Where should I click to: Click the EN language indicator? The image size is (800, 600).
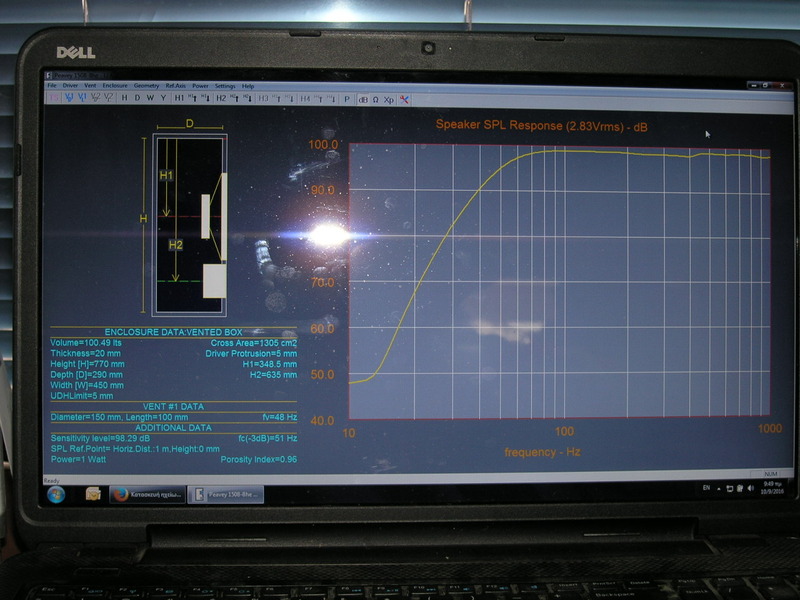[706, 488]
